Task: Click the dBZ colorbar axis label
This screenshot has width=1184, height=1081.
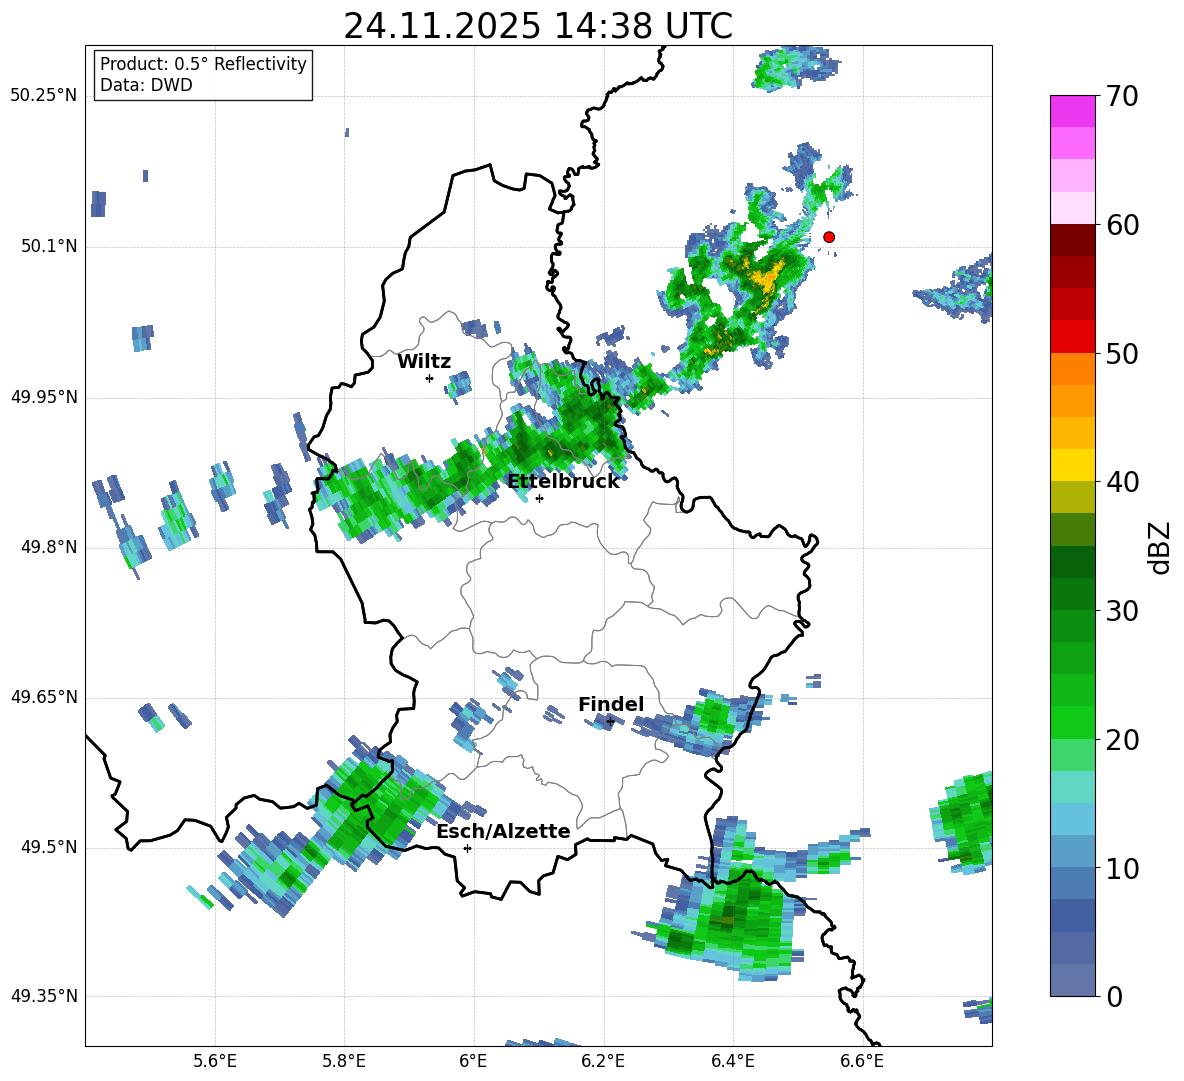Action: (x=1158, y=547)
